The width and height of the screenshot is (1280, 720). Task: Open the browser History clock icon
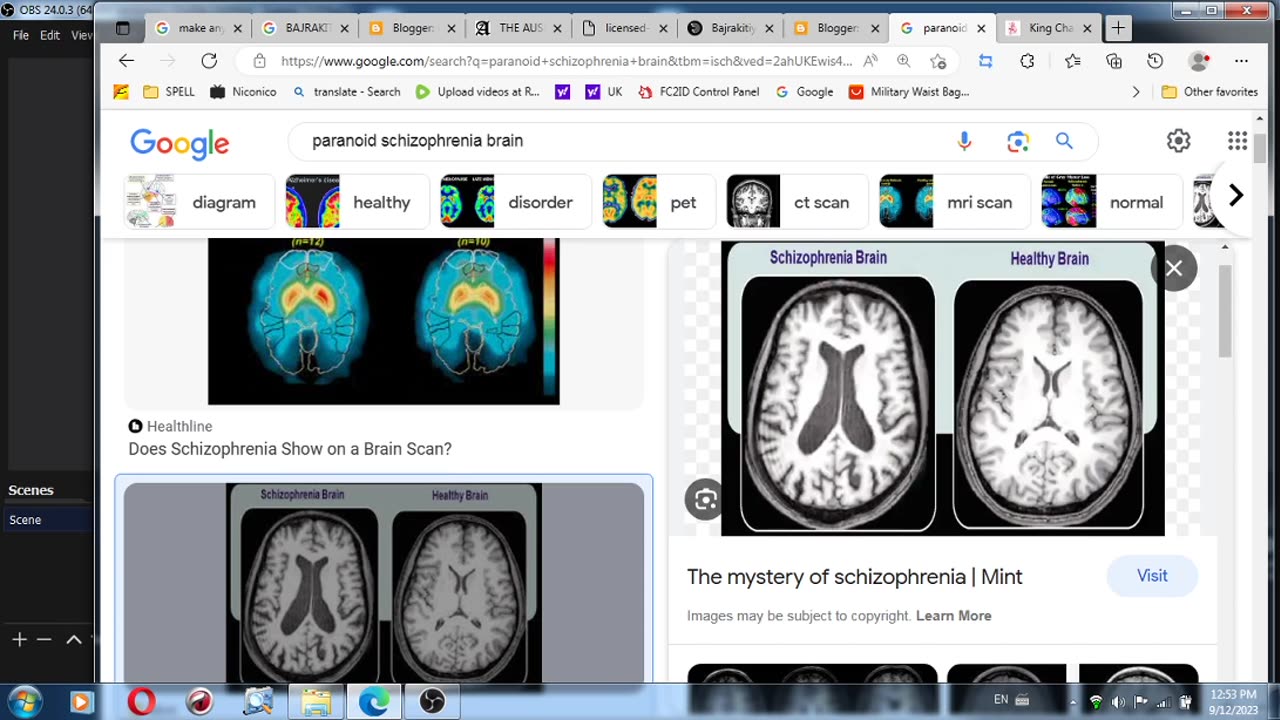pyautogui.click(x=1155, y=61)
